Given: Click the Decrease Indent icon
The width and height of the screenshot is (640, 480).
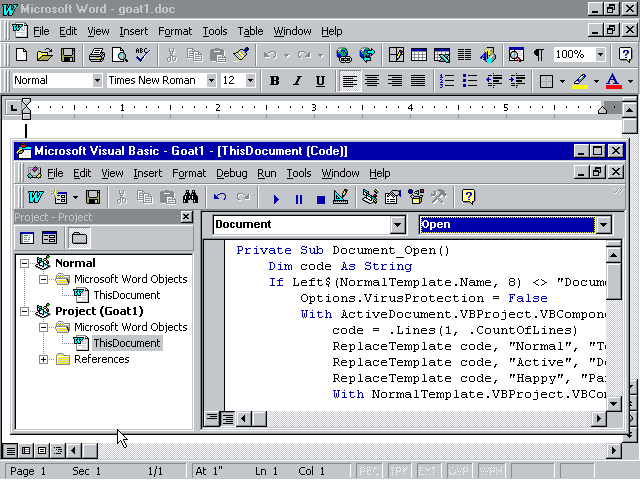Looking at the screenshot, I should coord(493,80).
